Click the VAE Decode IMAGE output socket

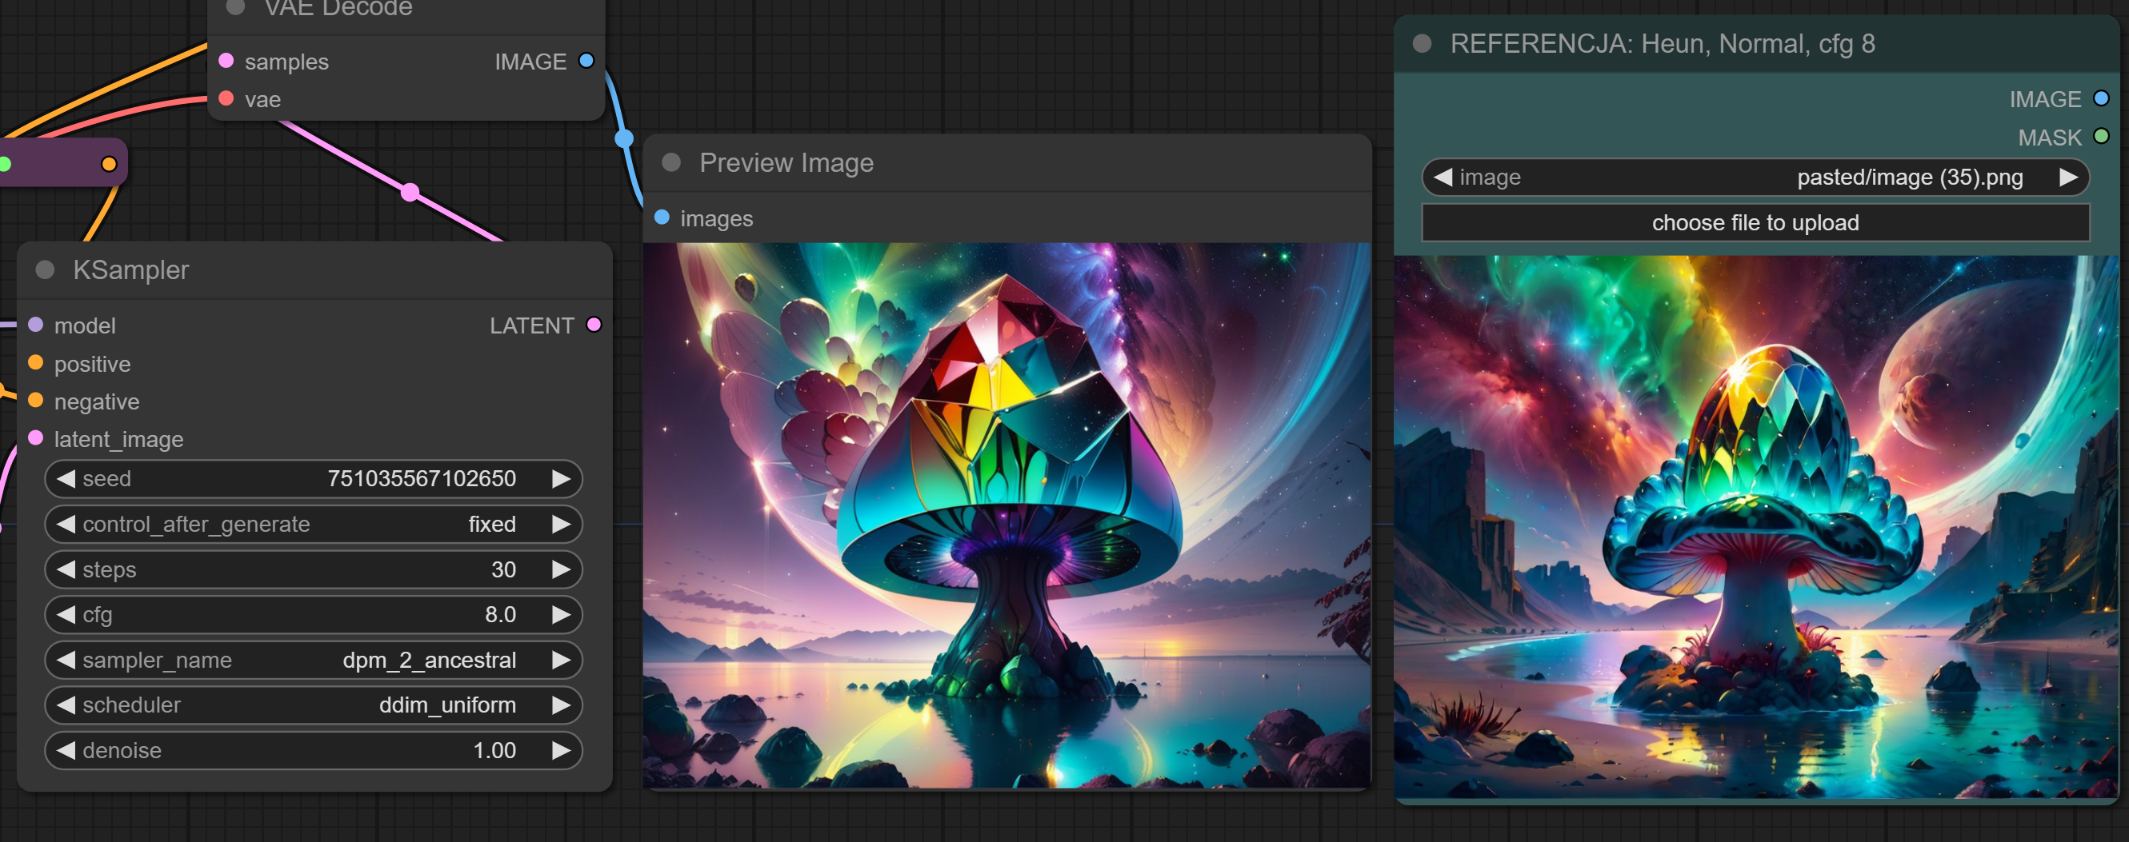587,61
